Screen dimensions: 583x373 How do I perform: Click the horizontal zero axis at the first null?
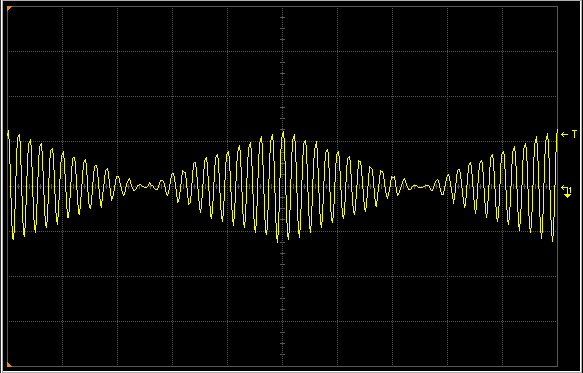[142, 187]
